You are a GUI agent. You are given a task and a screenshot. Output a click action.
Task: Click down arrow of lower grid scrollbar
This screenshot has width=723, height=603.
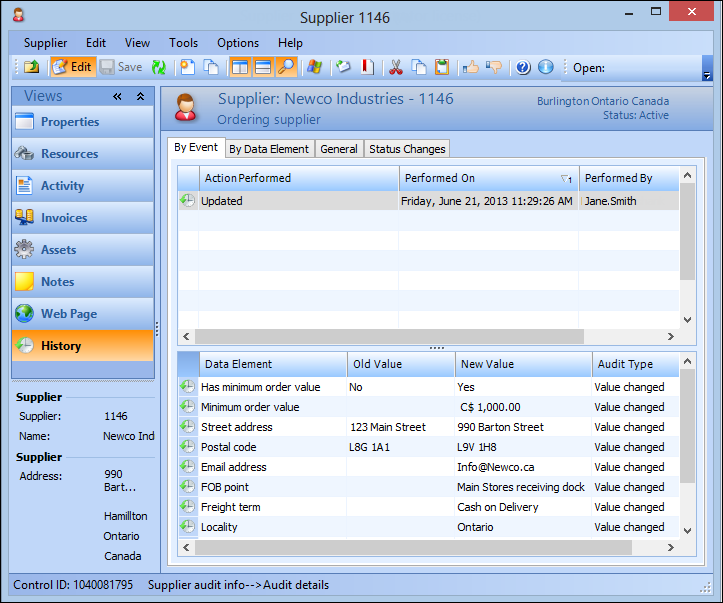pyautogui.click(x=686, y=530)
